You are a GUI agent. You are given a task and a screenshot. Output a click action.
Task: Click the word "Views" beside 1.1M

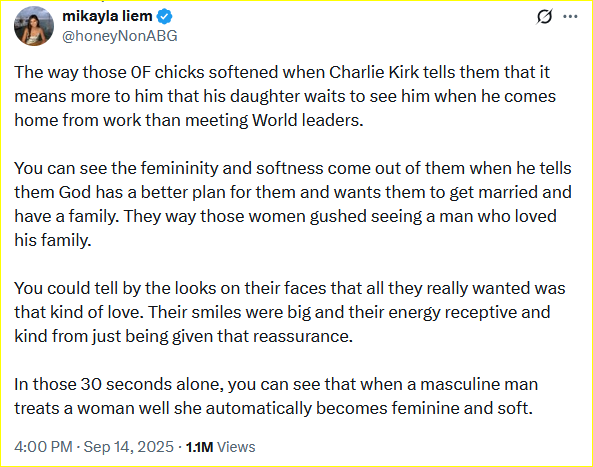[x=236, y=447]
